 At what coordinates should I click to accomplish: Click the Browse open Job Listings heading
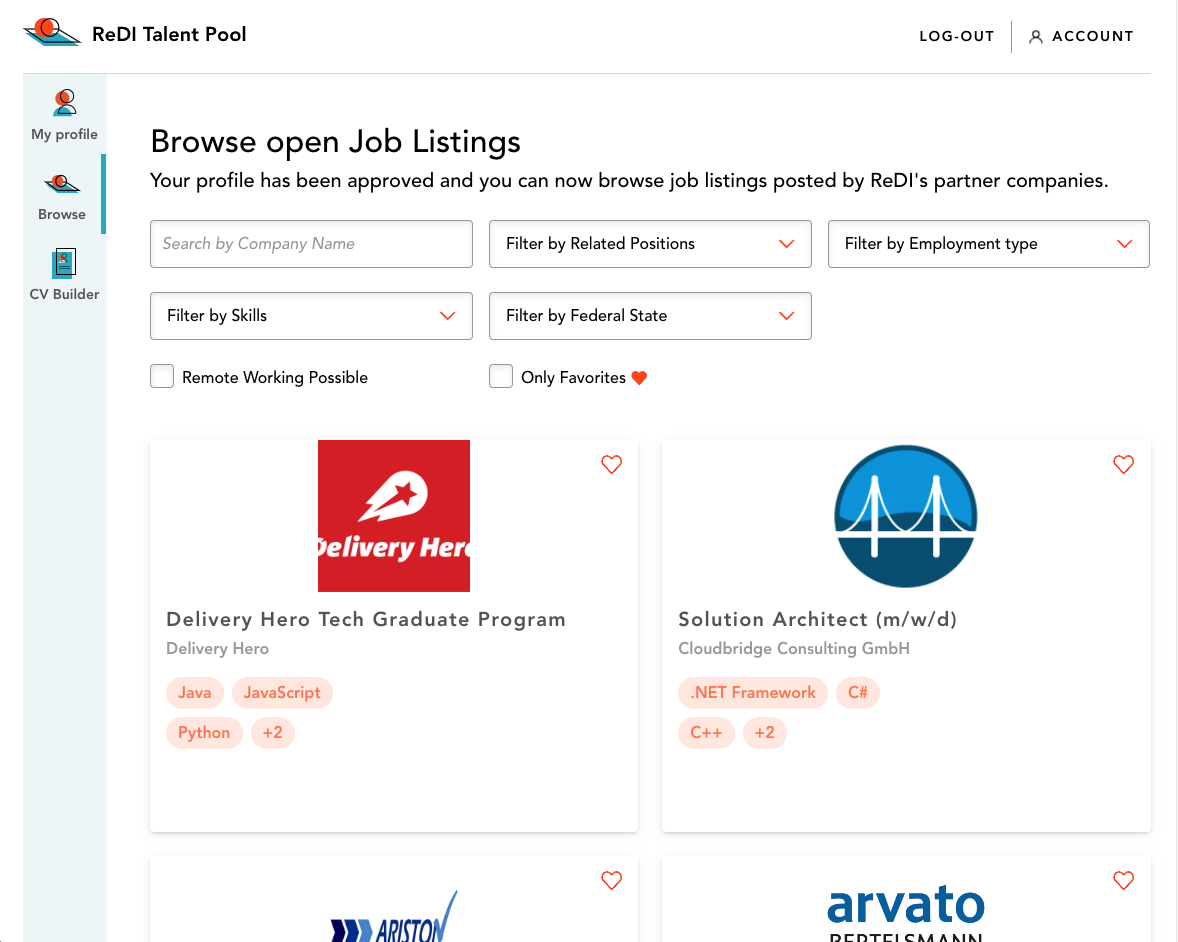tap(336, 142)
